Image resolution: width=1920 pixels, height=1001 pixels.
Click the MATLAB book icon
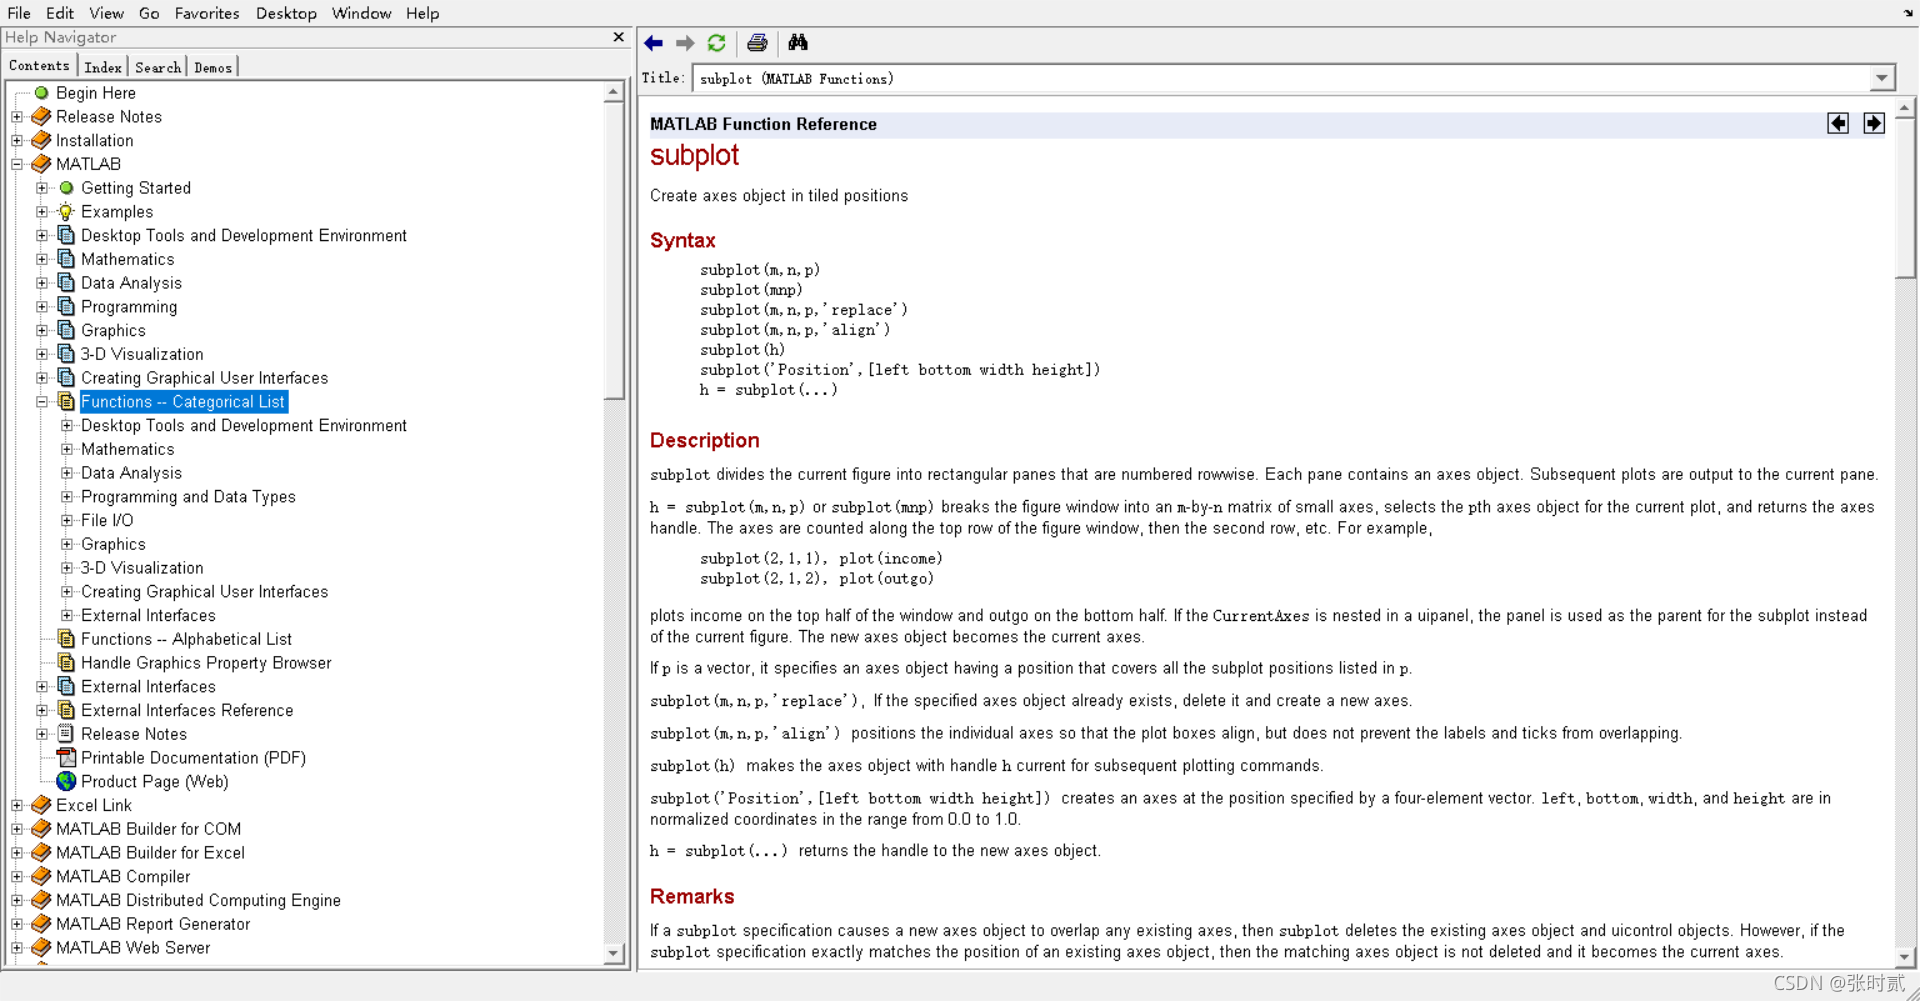click(x=41, y=163)
